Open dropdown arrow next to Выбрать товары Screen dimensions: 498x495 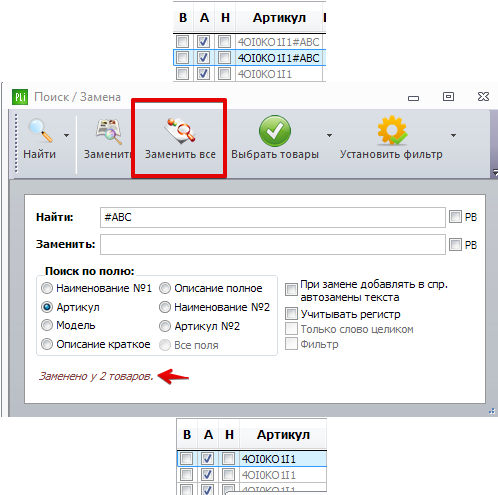pyautogui.click(x=329, y=135)
